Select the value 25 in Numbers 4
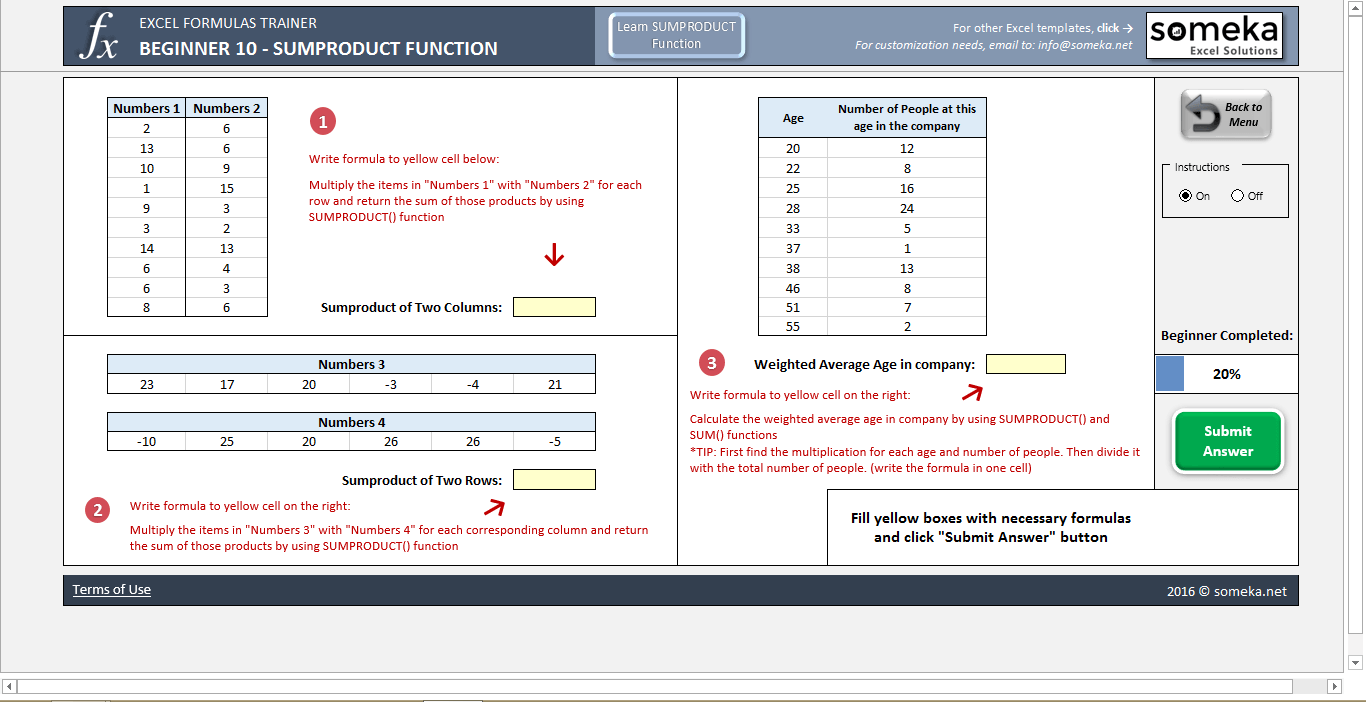This screenshot has width=1366, height=702. coord(227,442)
